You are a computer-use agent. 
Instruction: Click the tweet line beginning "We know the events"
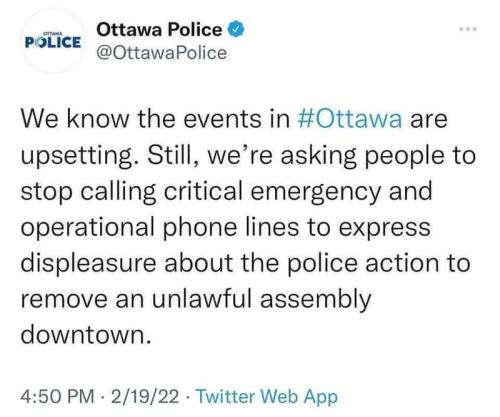point(234,119)
